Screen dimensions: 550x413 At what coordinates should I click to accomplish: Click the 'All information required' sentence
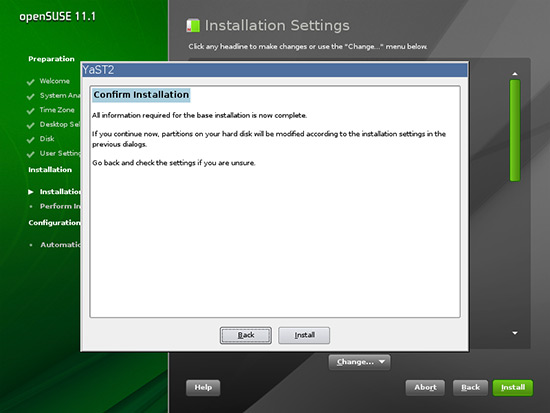pyautogui.click(x=199, y=115)
